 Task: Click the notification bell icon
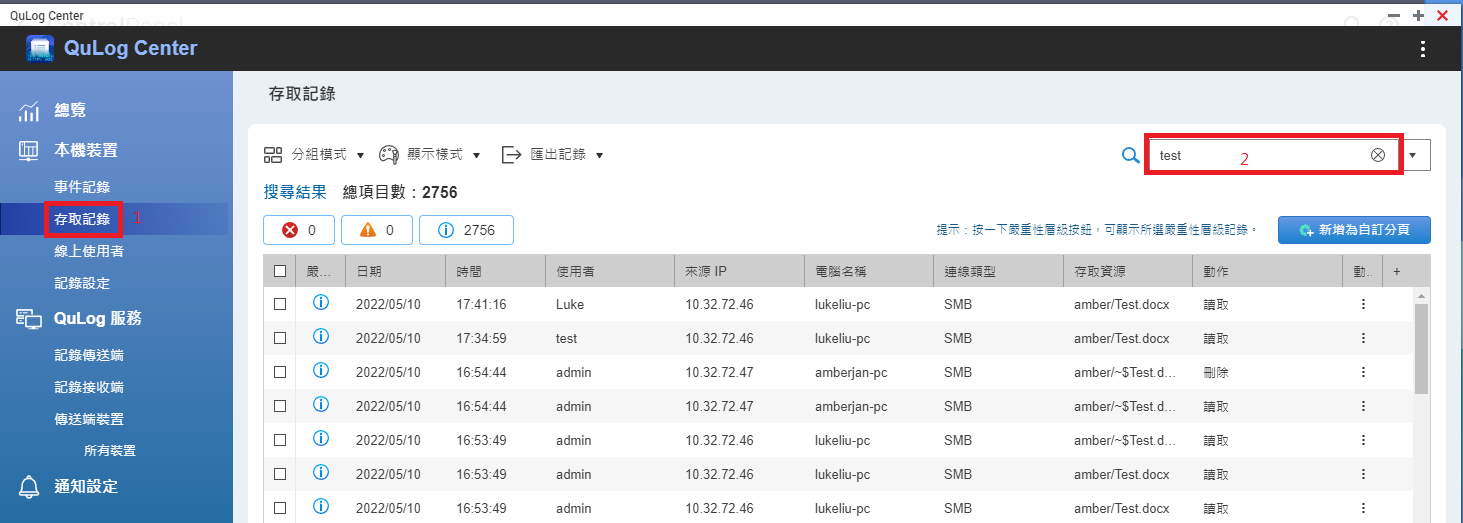[x=29, y=486]
